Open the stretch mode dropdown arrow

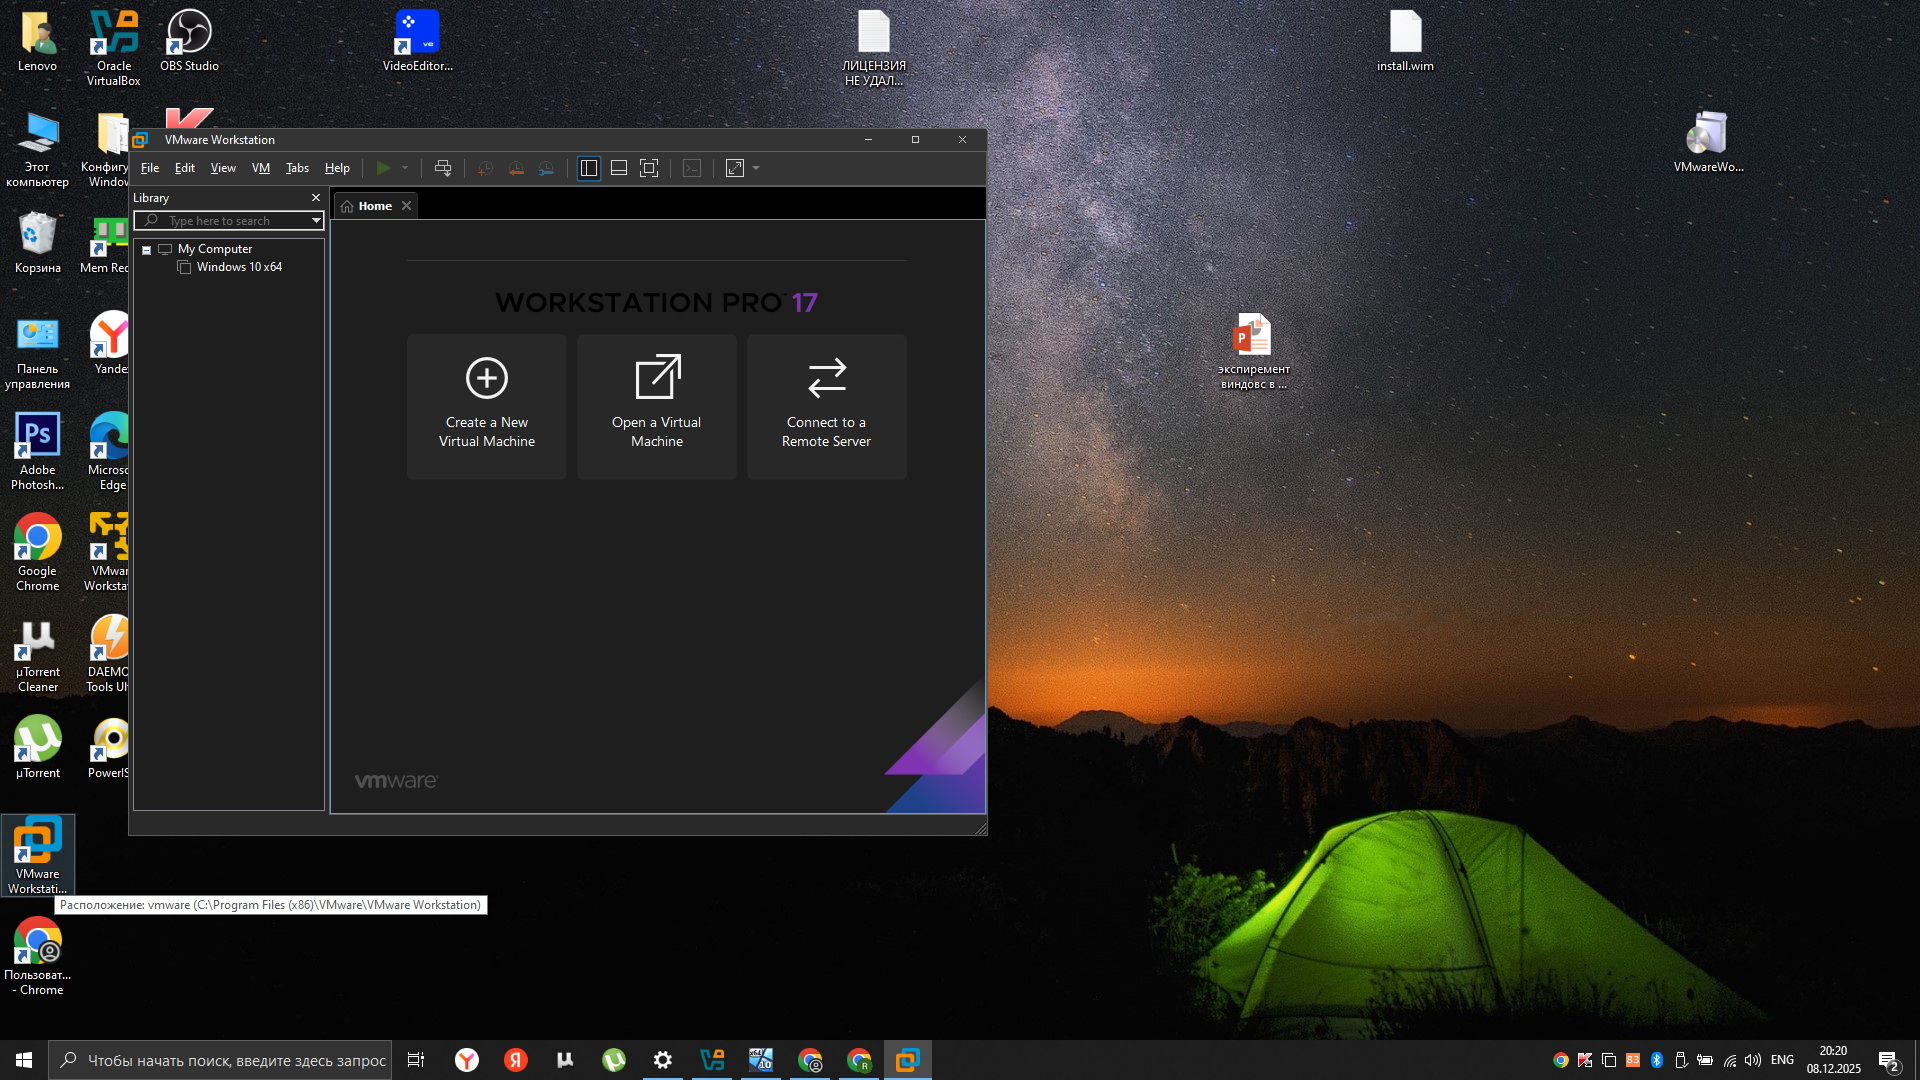[x=756, y=168]
